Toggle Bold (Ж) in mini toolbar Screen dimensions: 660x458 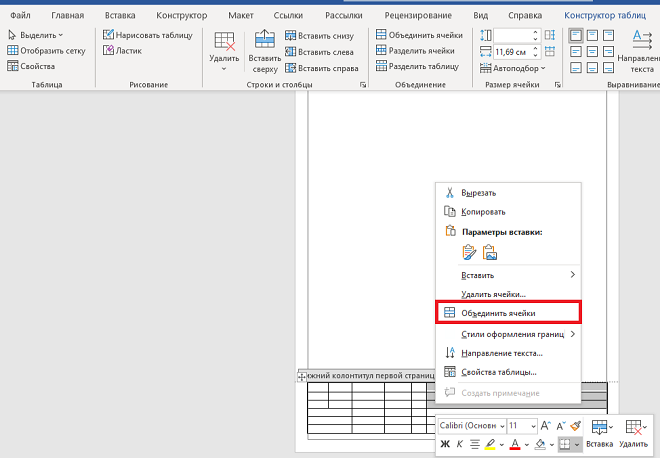point(445,444)
